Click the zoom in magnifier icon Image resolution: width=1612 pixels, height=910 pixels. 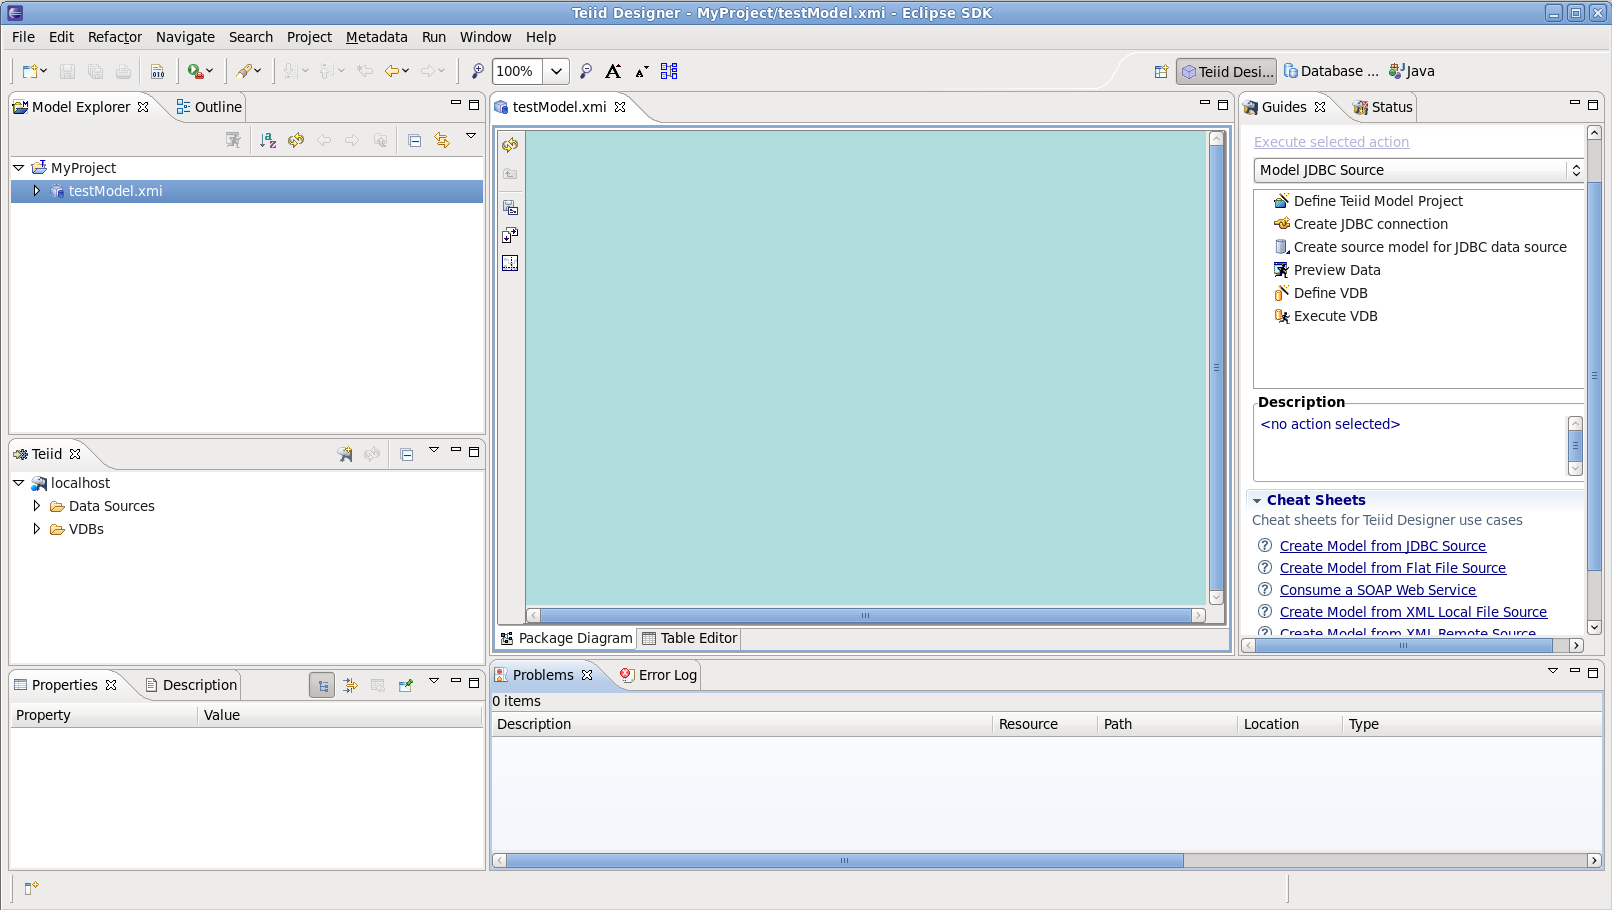pos(478,71)
